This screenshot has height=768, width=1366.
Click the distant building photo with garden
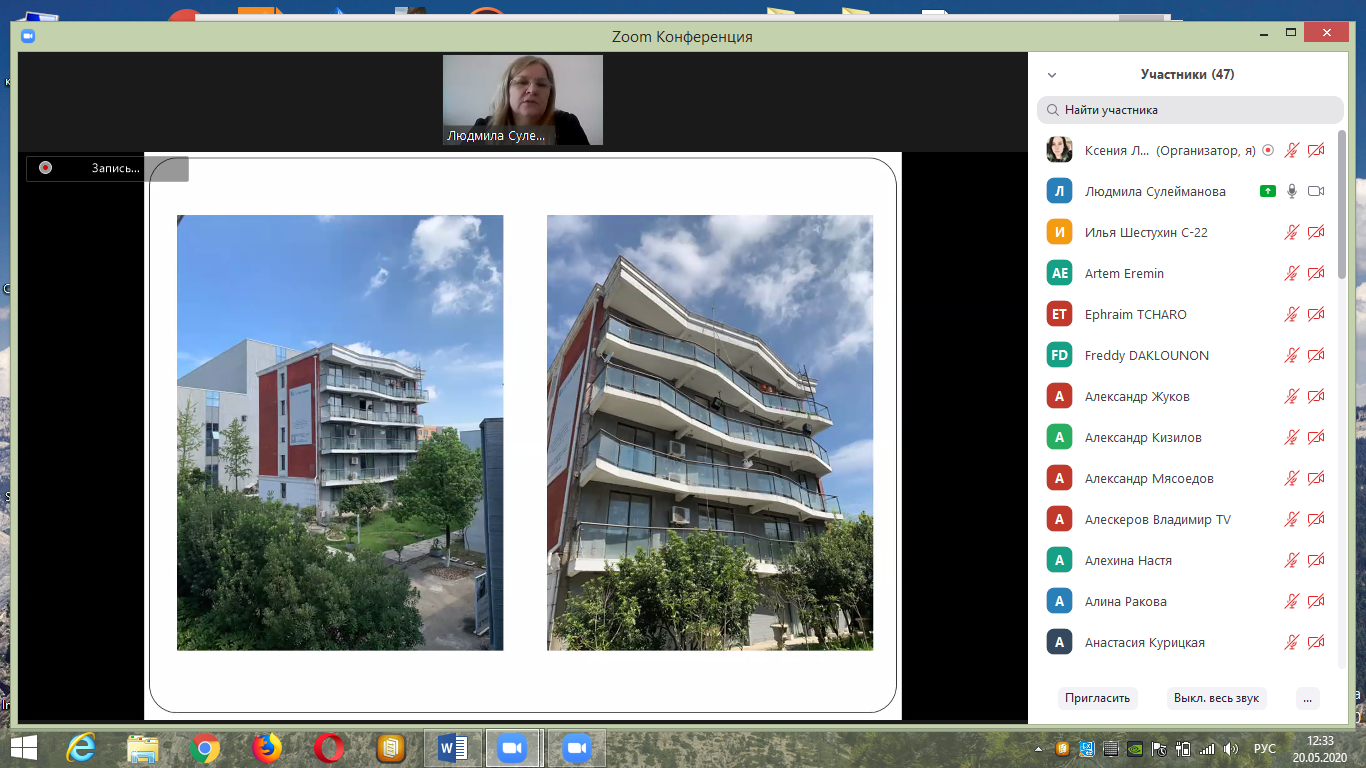click(x=340, y=432)
